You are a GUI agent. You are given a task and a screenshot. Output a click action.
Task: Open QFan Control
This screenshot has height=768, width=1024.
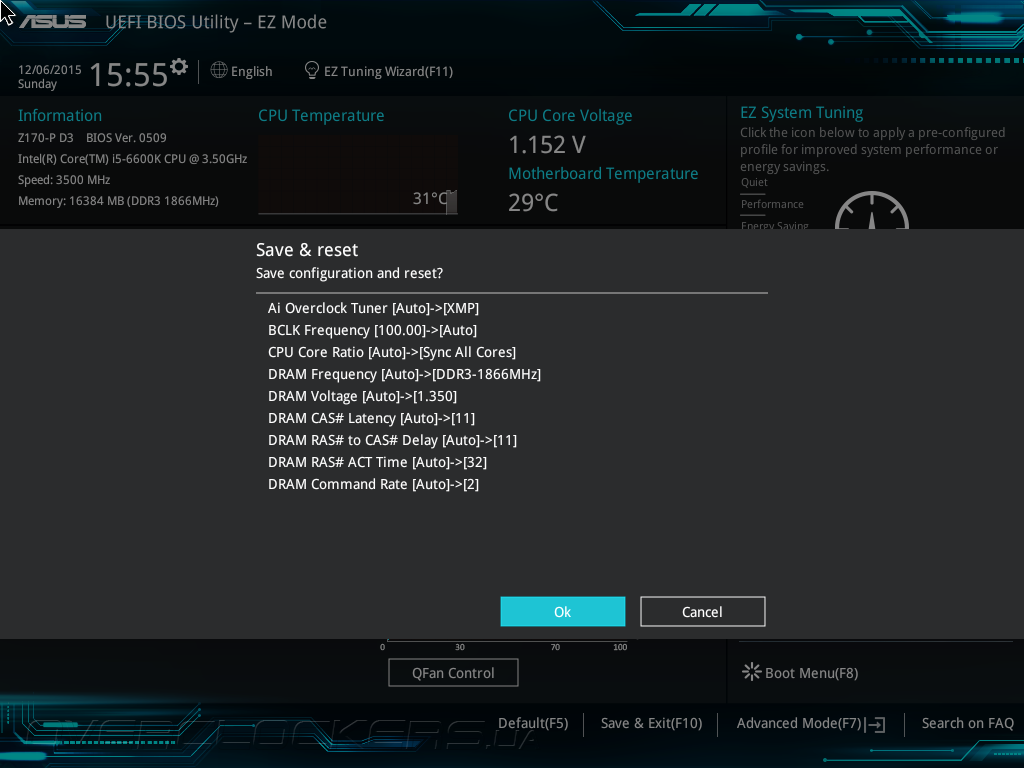[x=453, y=673]
